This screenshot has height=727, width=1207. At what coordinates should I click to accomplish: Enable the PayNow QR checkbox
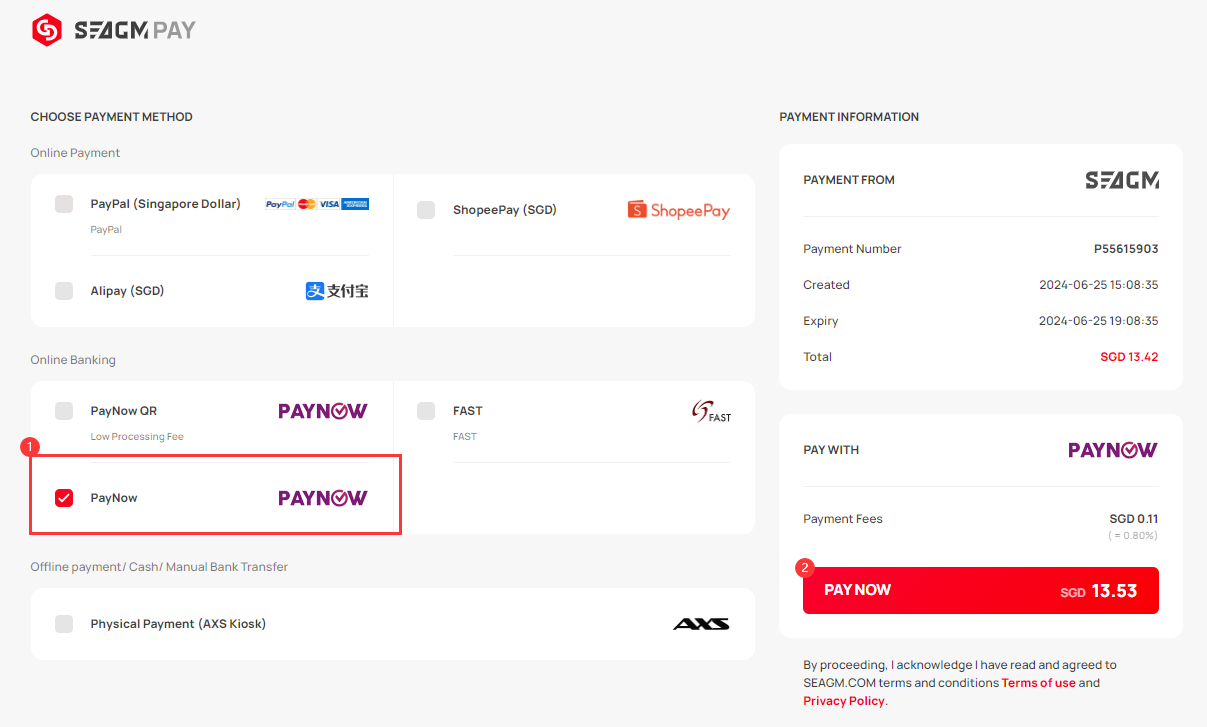(x=64, y=411)
